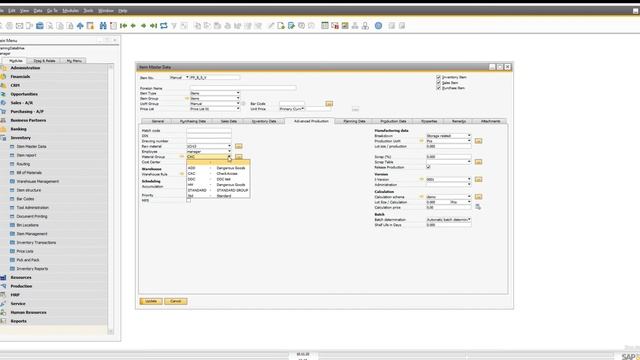This screenshot has width=640, height=360.
Task: Click the Filter funnel toolbar icon
Action: coord(174,26)
